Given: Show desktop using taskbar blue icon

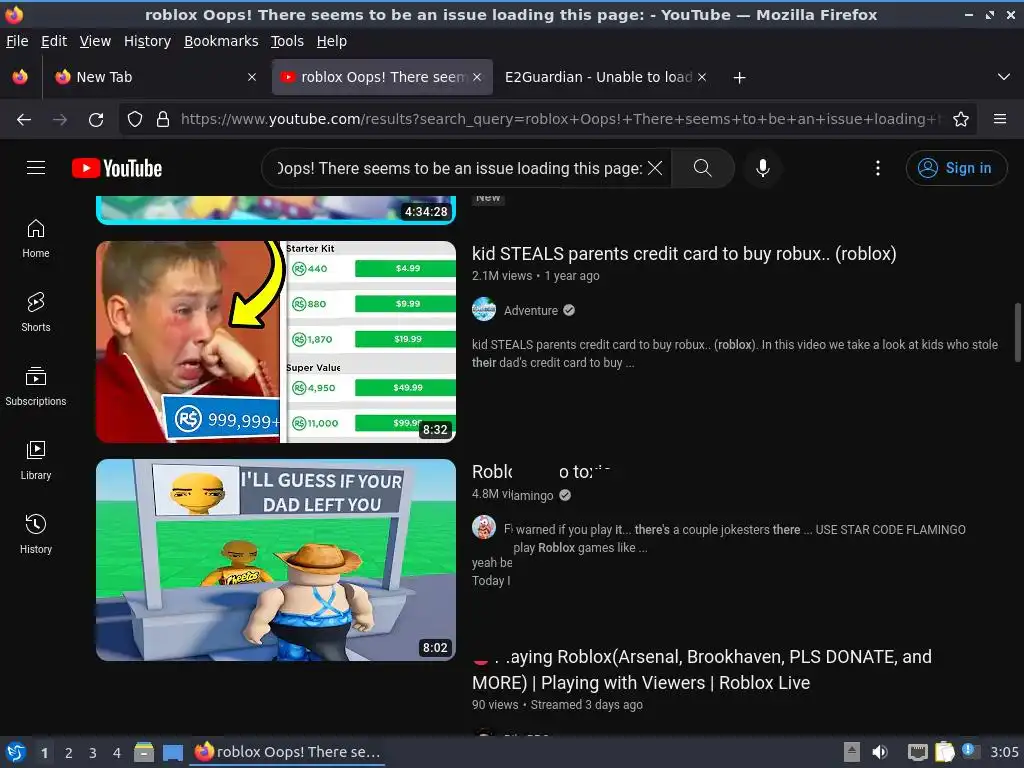Looking at the screenshot, I should pyautogui.click(x=172, y=752).
